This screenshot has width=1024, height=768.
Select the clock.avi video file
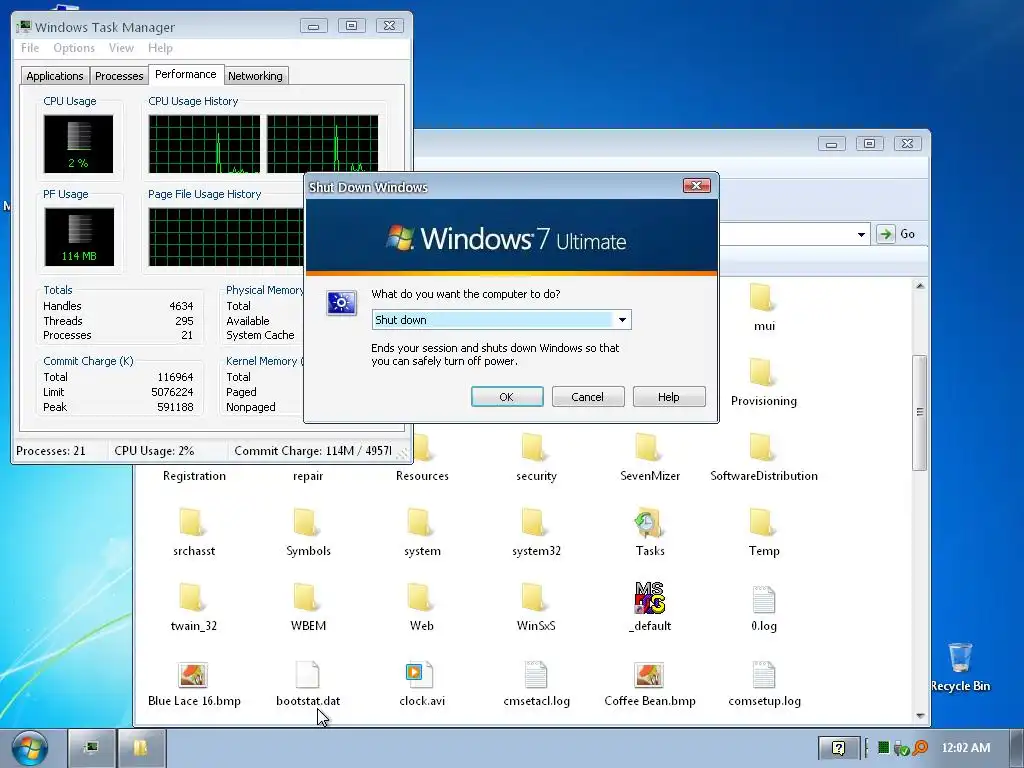422,684
